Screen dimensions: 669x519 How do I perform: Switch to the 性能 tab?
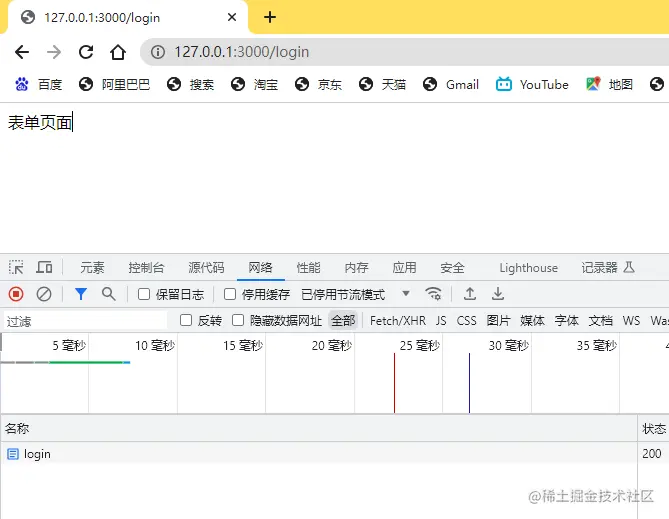click(308, 268)
